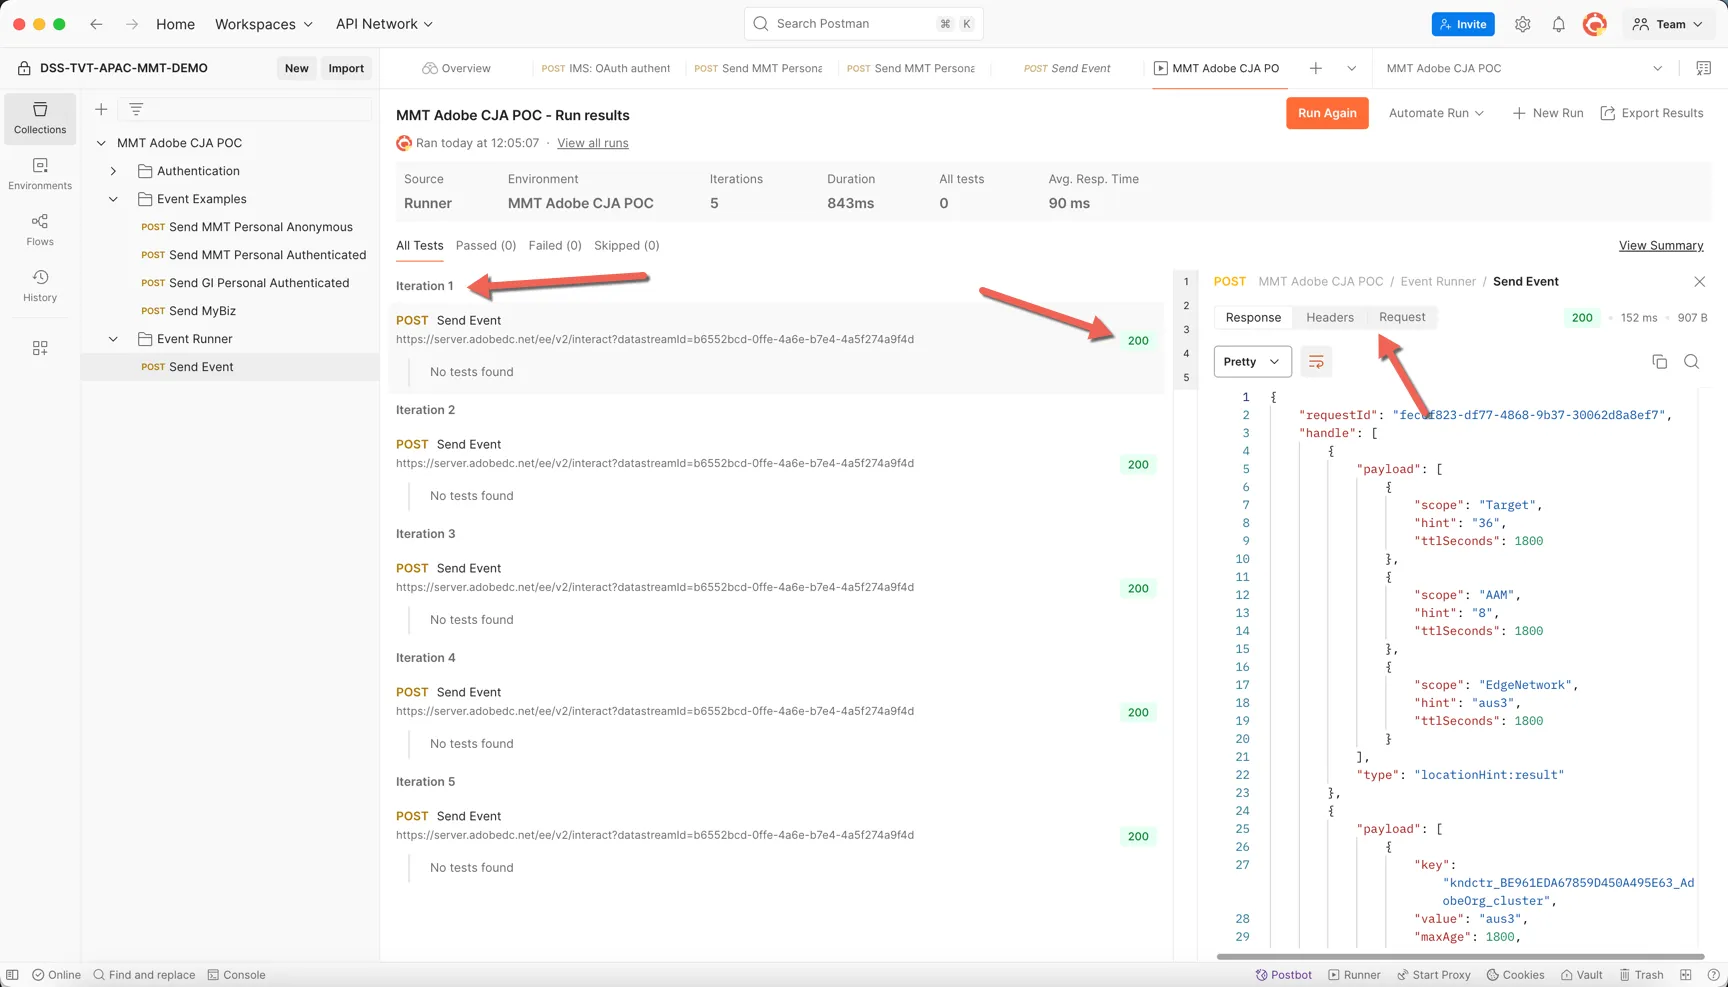Open the Collections sidebar panel
Image resolution: width=1728 pixels, height=987 pixels.
(40, 118)
